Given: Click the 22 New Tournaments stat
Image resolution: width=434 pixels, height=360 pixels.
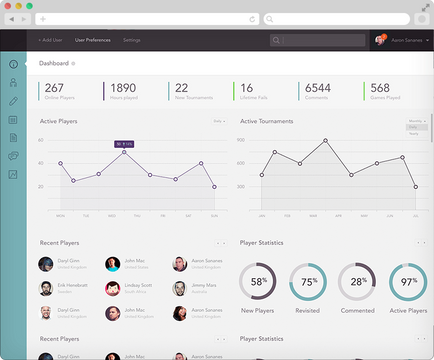Looking at the screenshot, I should [191, 91].
